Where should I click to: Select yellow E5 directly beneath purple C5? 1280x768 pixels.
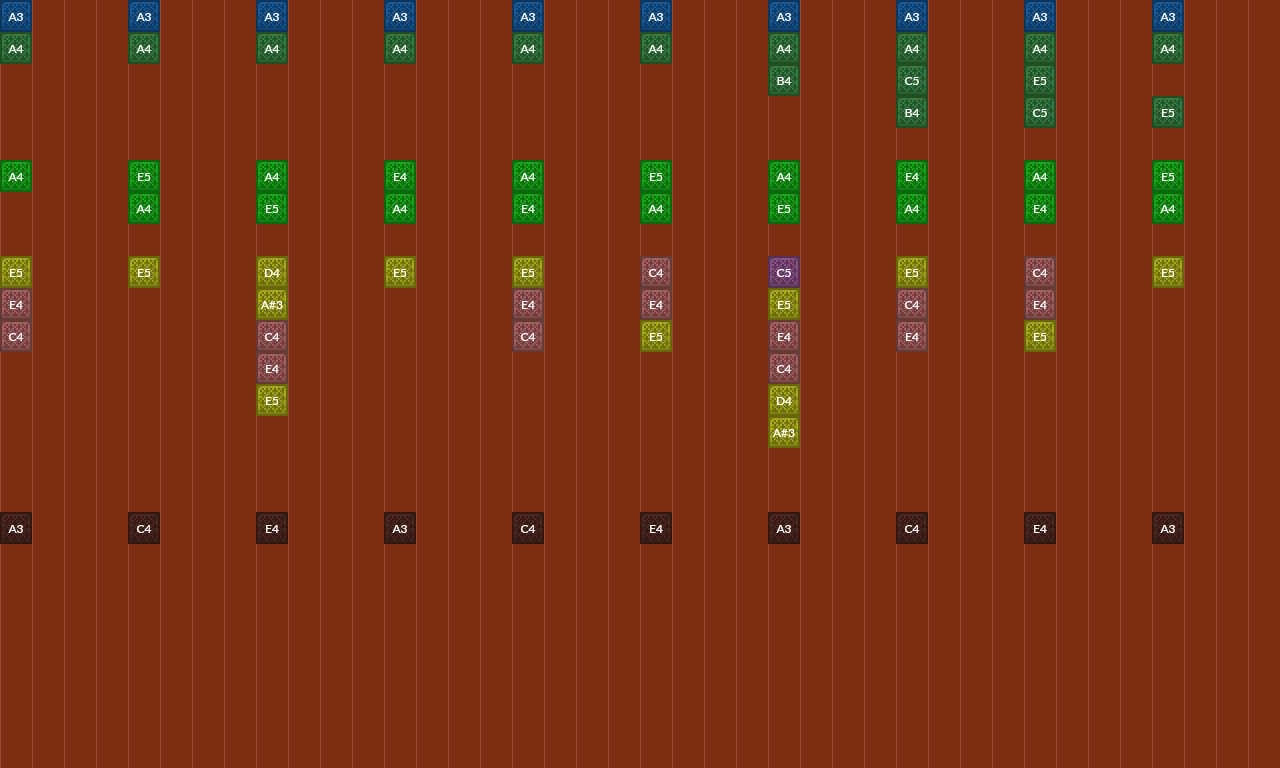click(x=784, y=304)
